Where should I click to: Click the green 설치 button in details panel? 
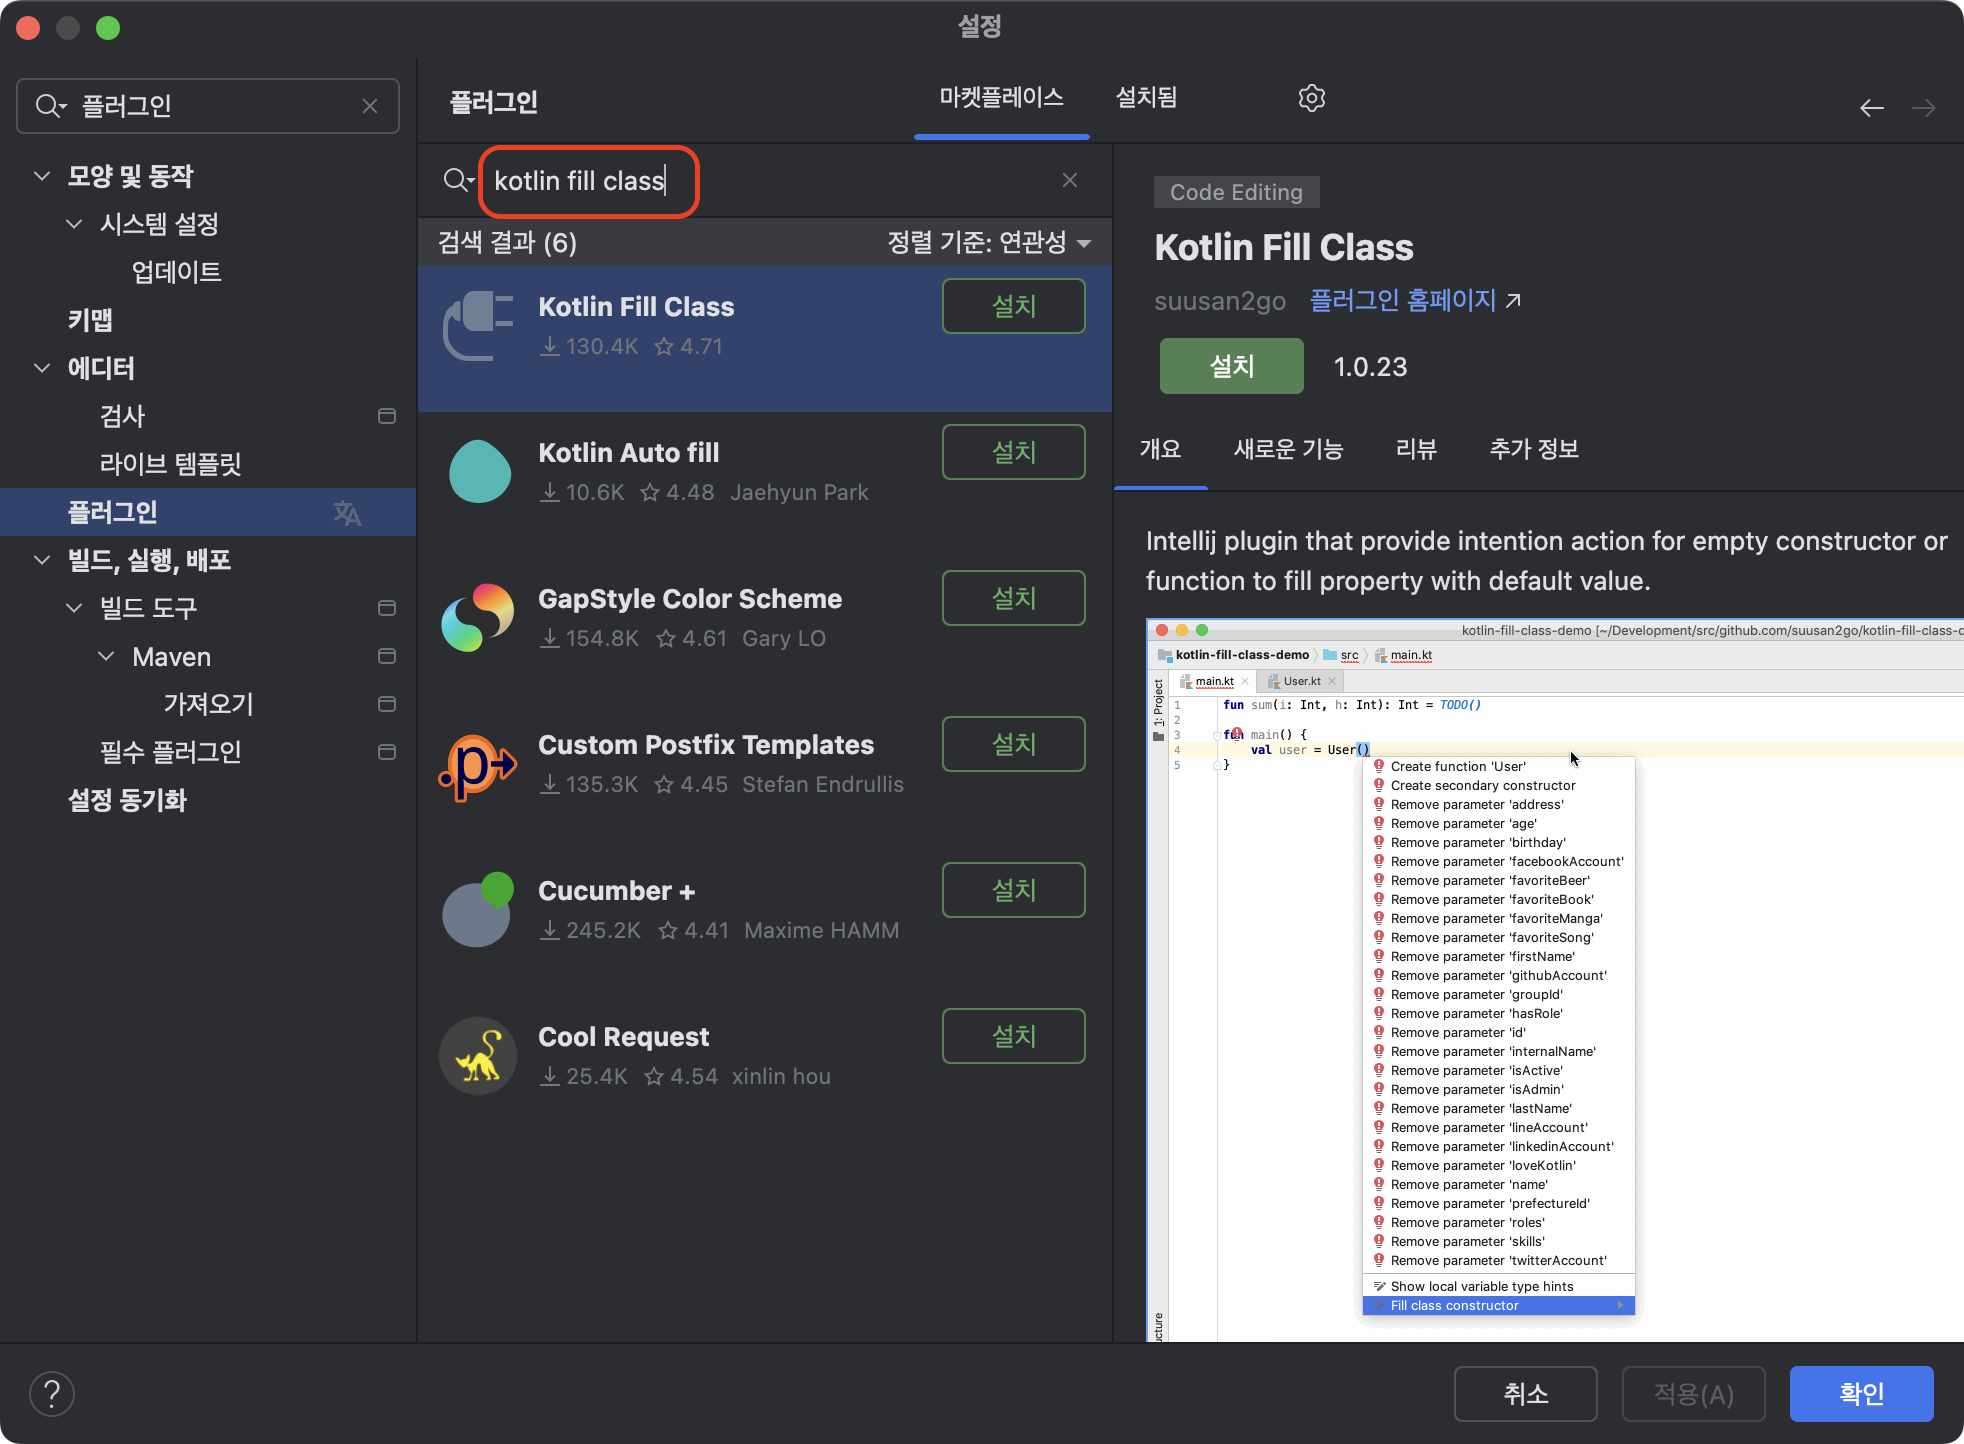1231,366
